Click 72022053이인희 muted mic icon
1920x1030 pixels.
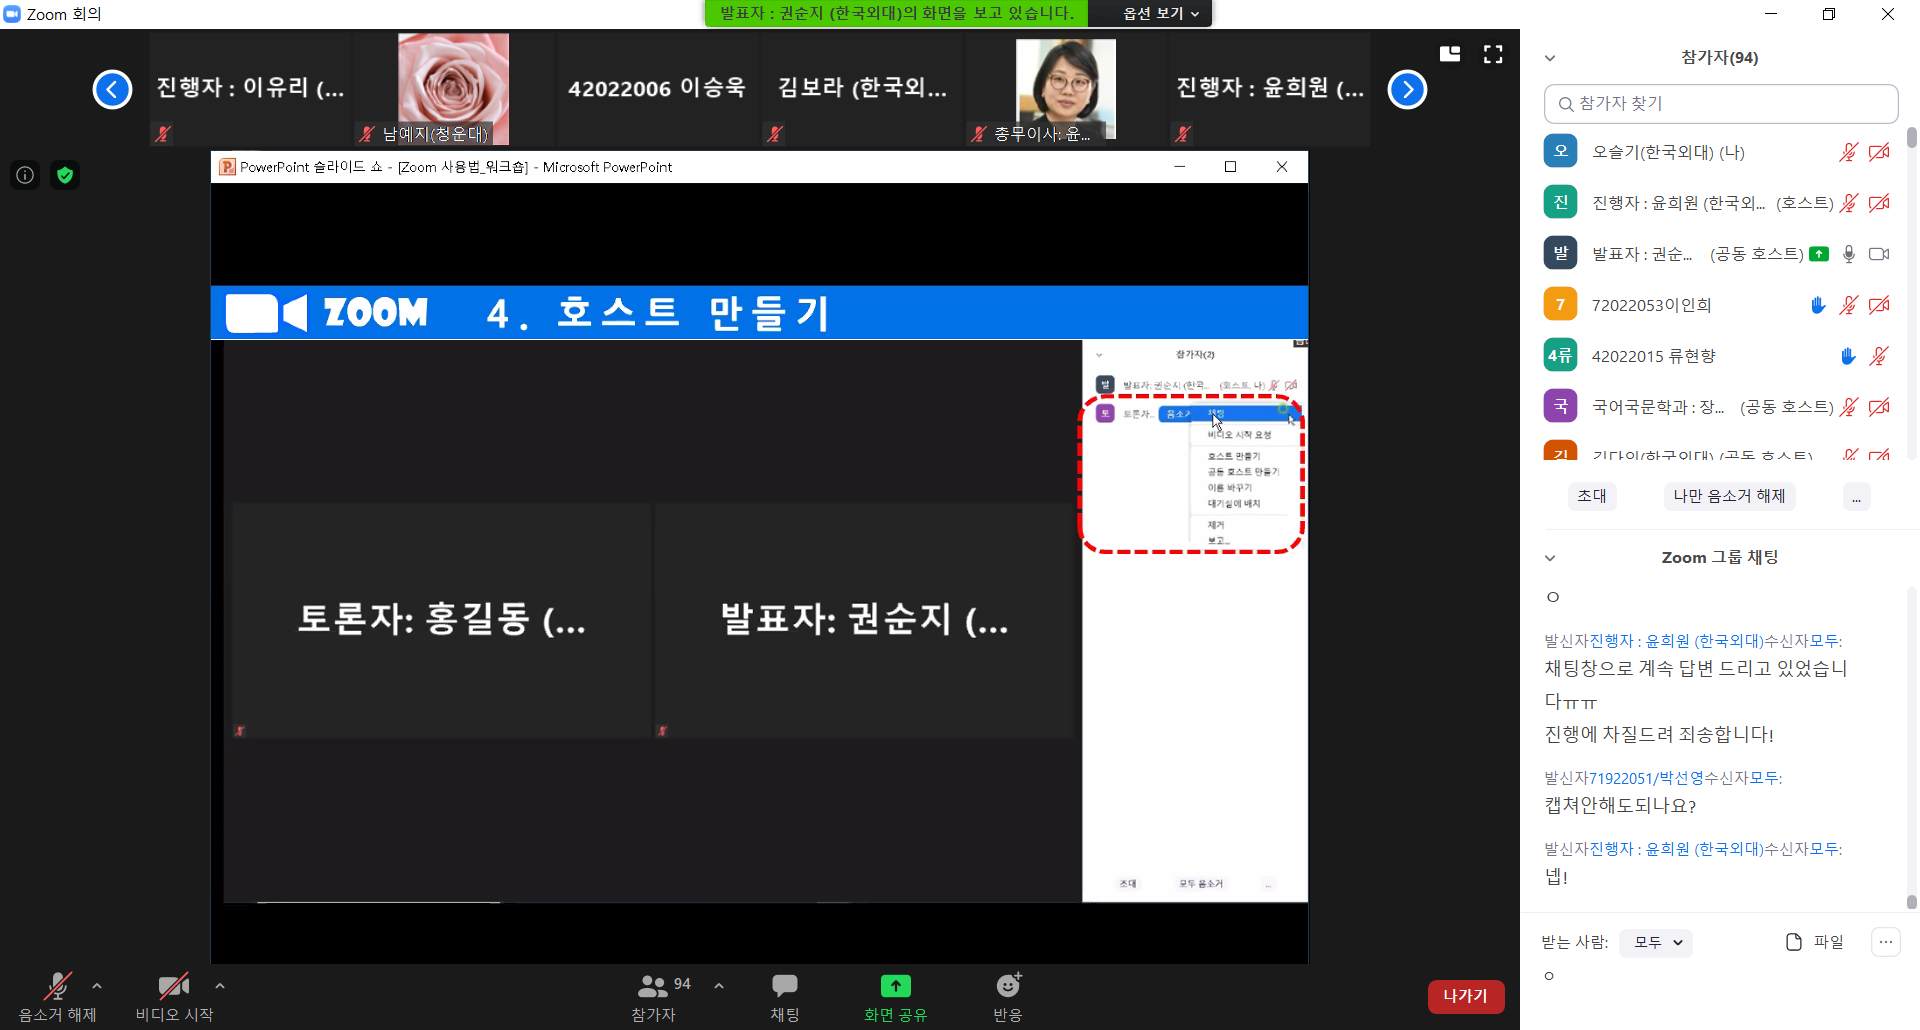(1848, 305)
